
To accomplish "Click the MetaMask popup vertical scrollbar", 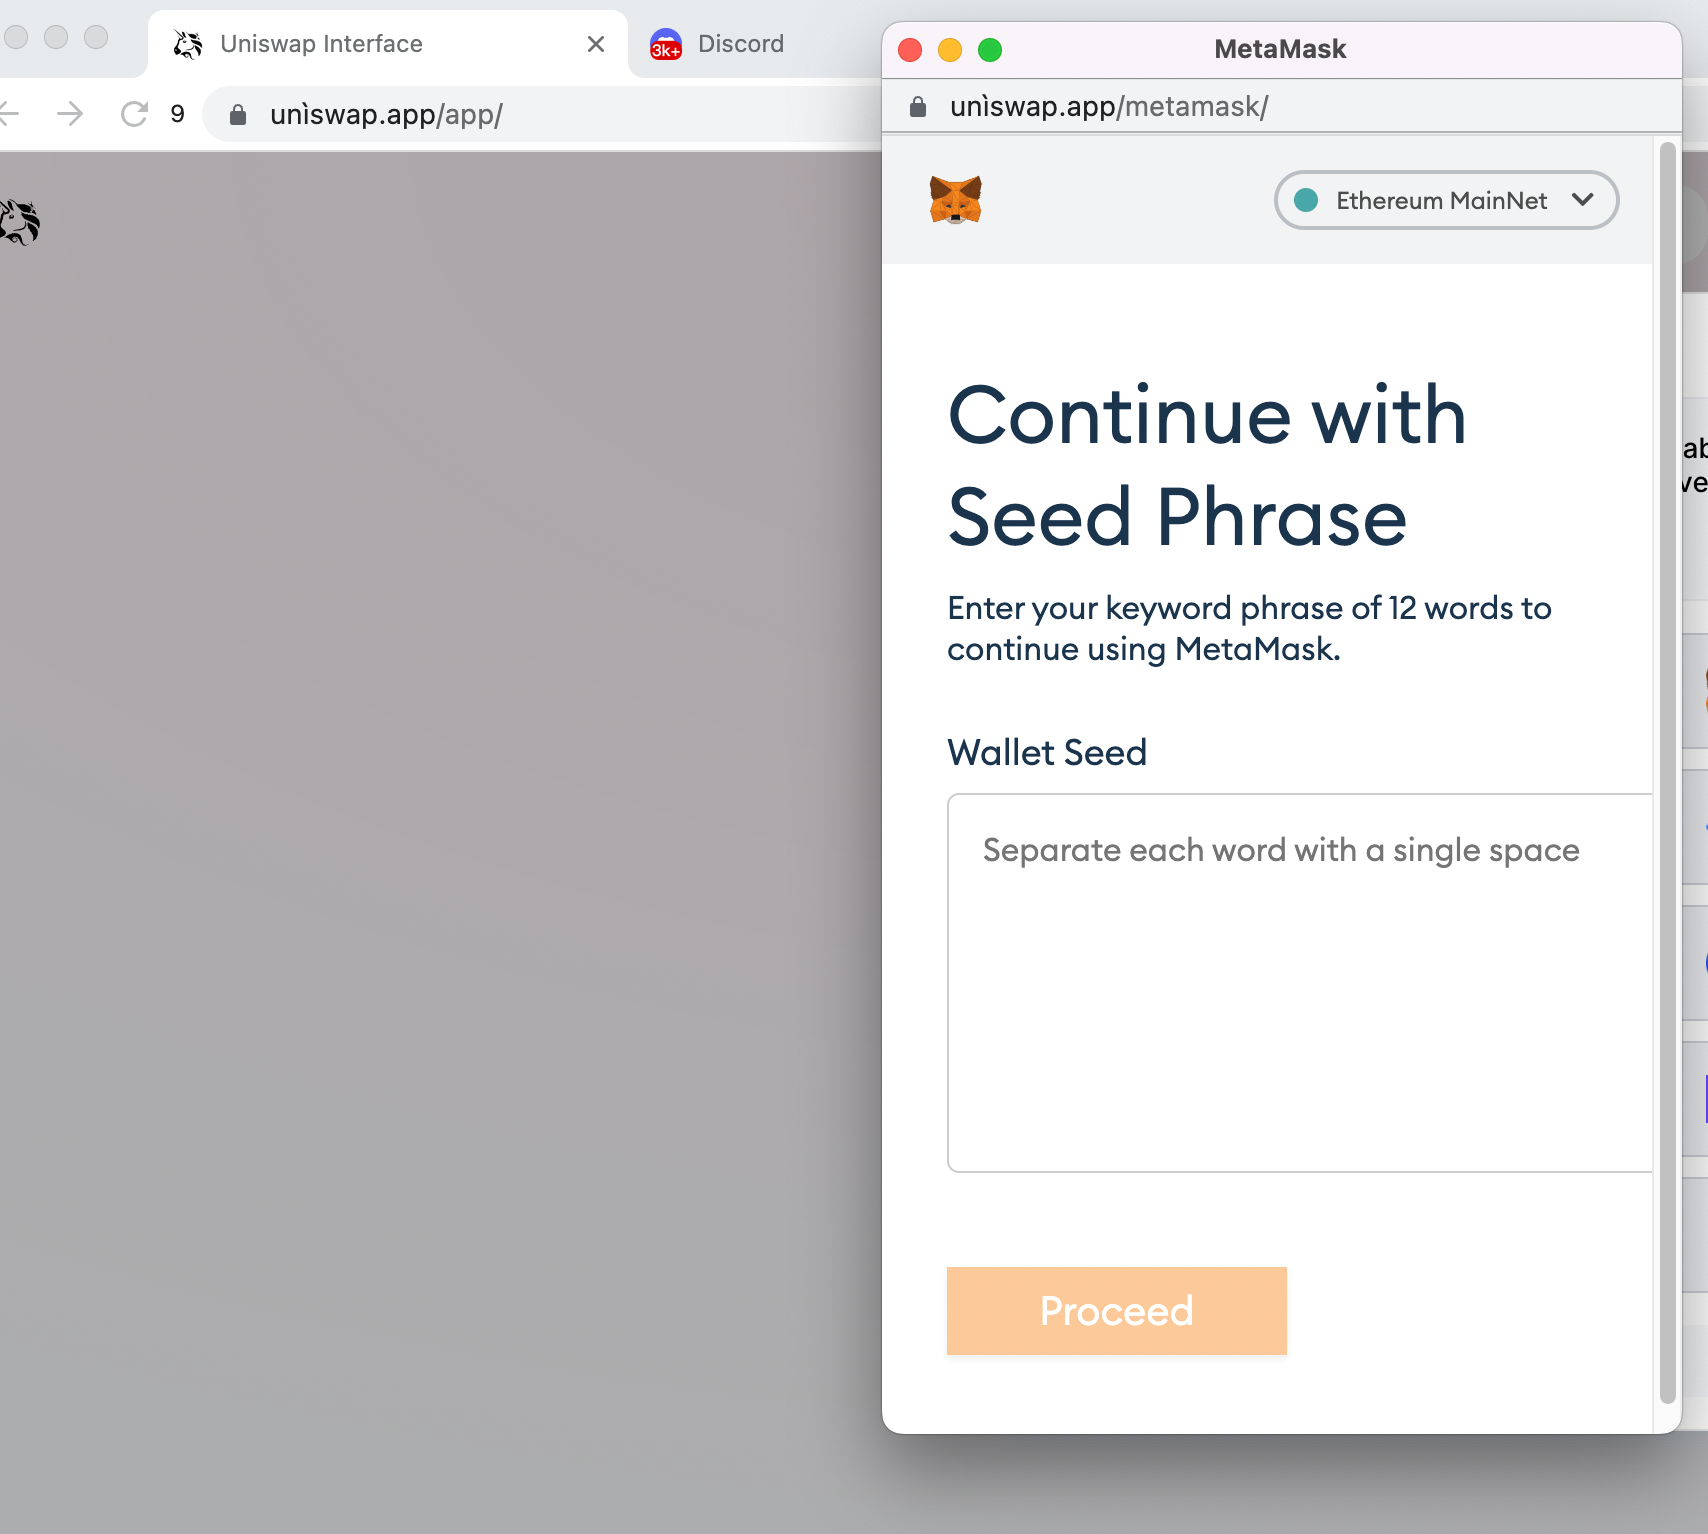I will pos(1667,772).
